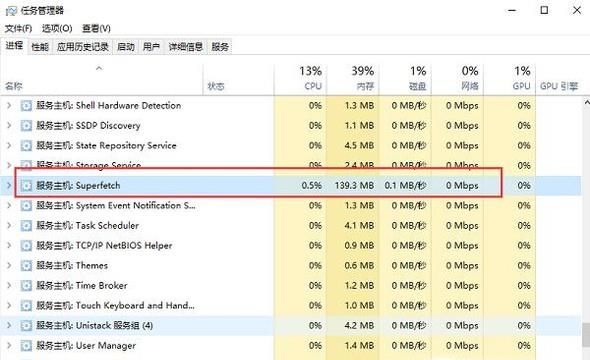Expand the TCP/IP NetBIOS Helper row
590x360 pixels.
click(9, 246)
